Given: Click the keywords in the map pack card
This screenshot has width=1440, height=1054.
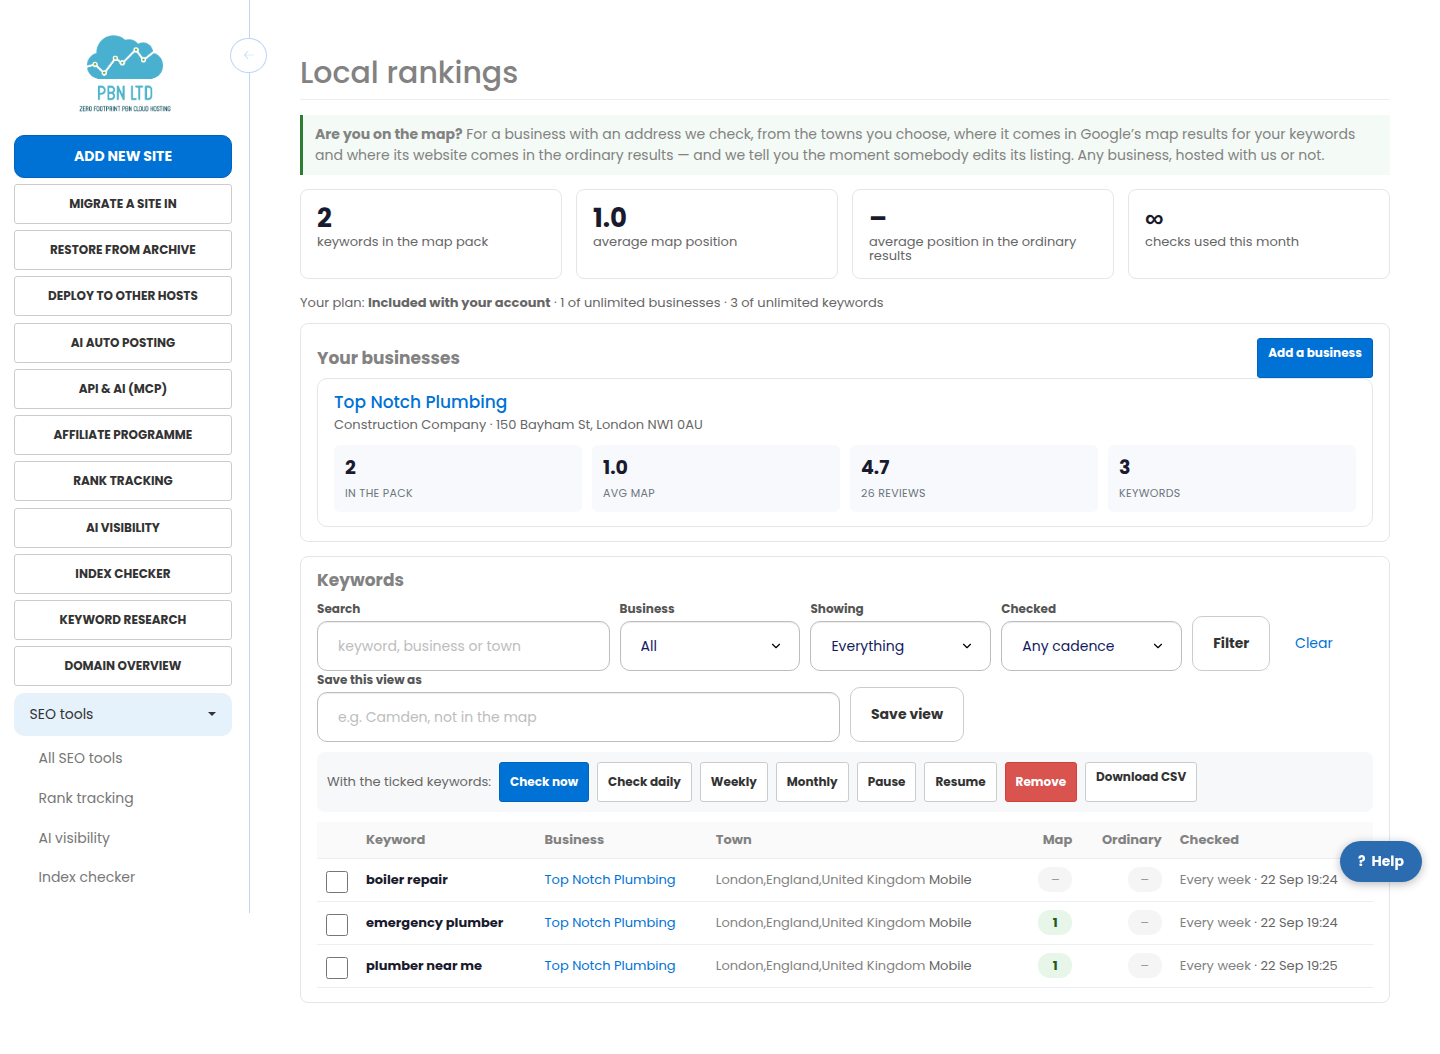Looking at the screenshot, I should pos(431,234).
